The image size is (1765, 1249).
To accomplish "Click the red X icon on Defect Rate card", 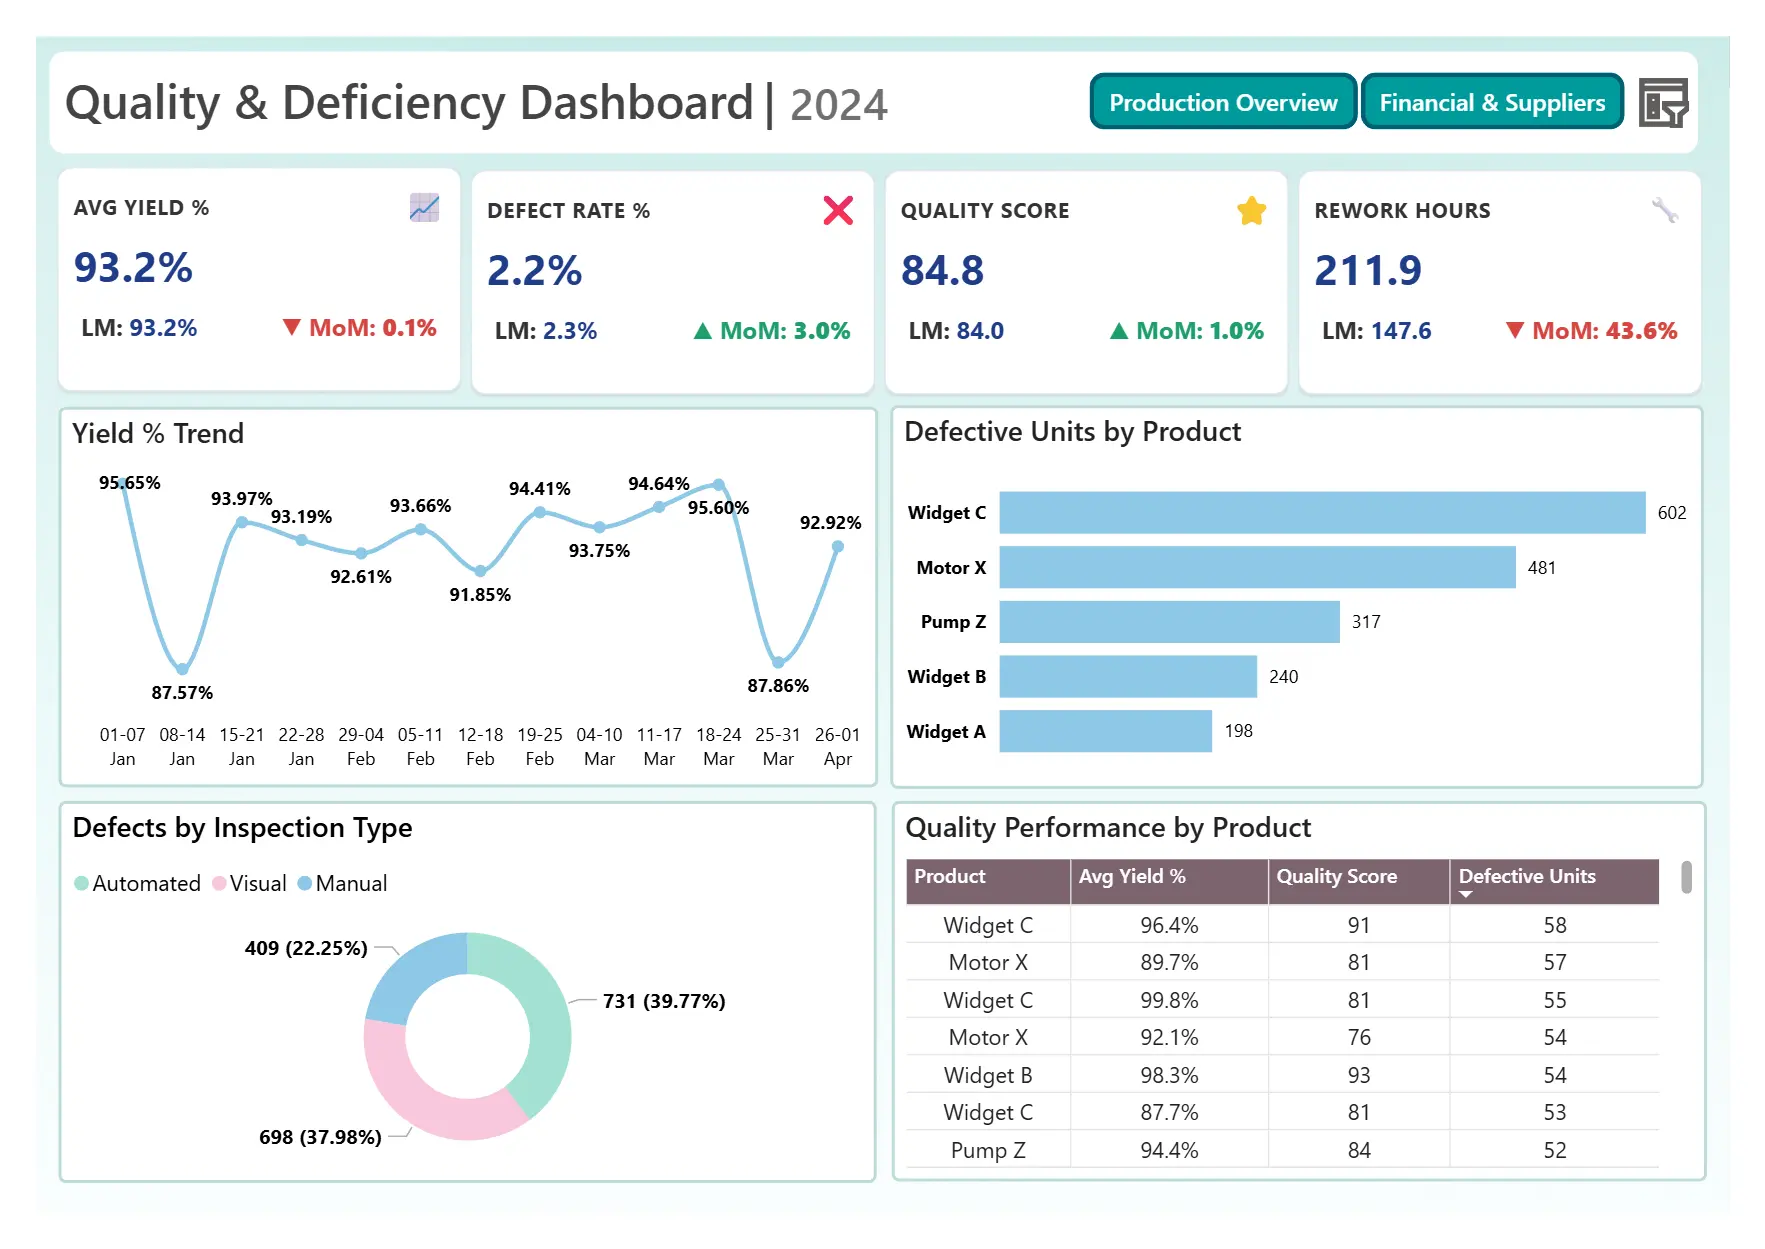I will click(x=838, y=211).
